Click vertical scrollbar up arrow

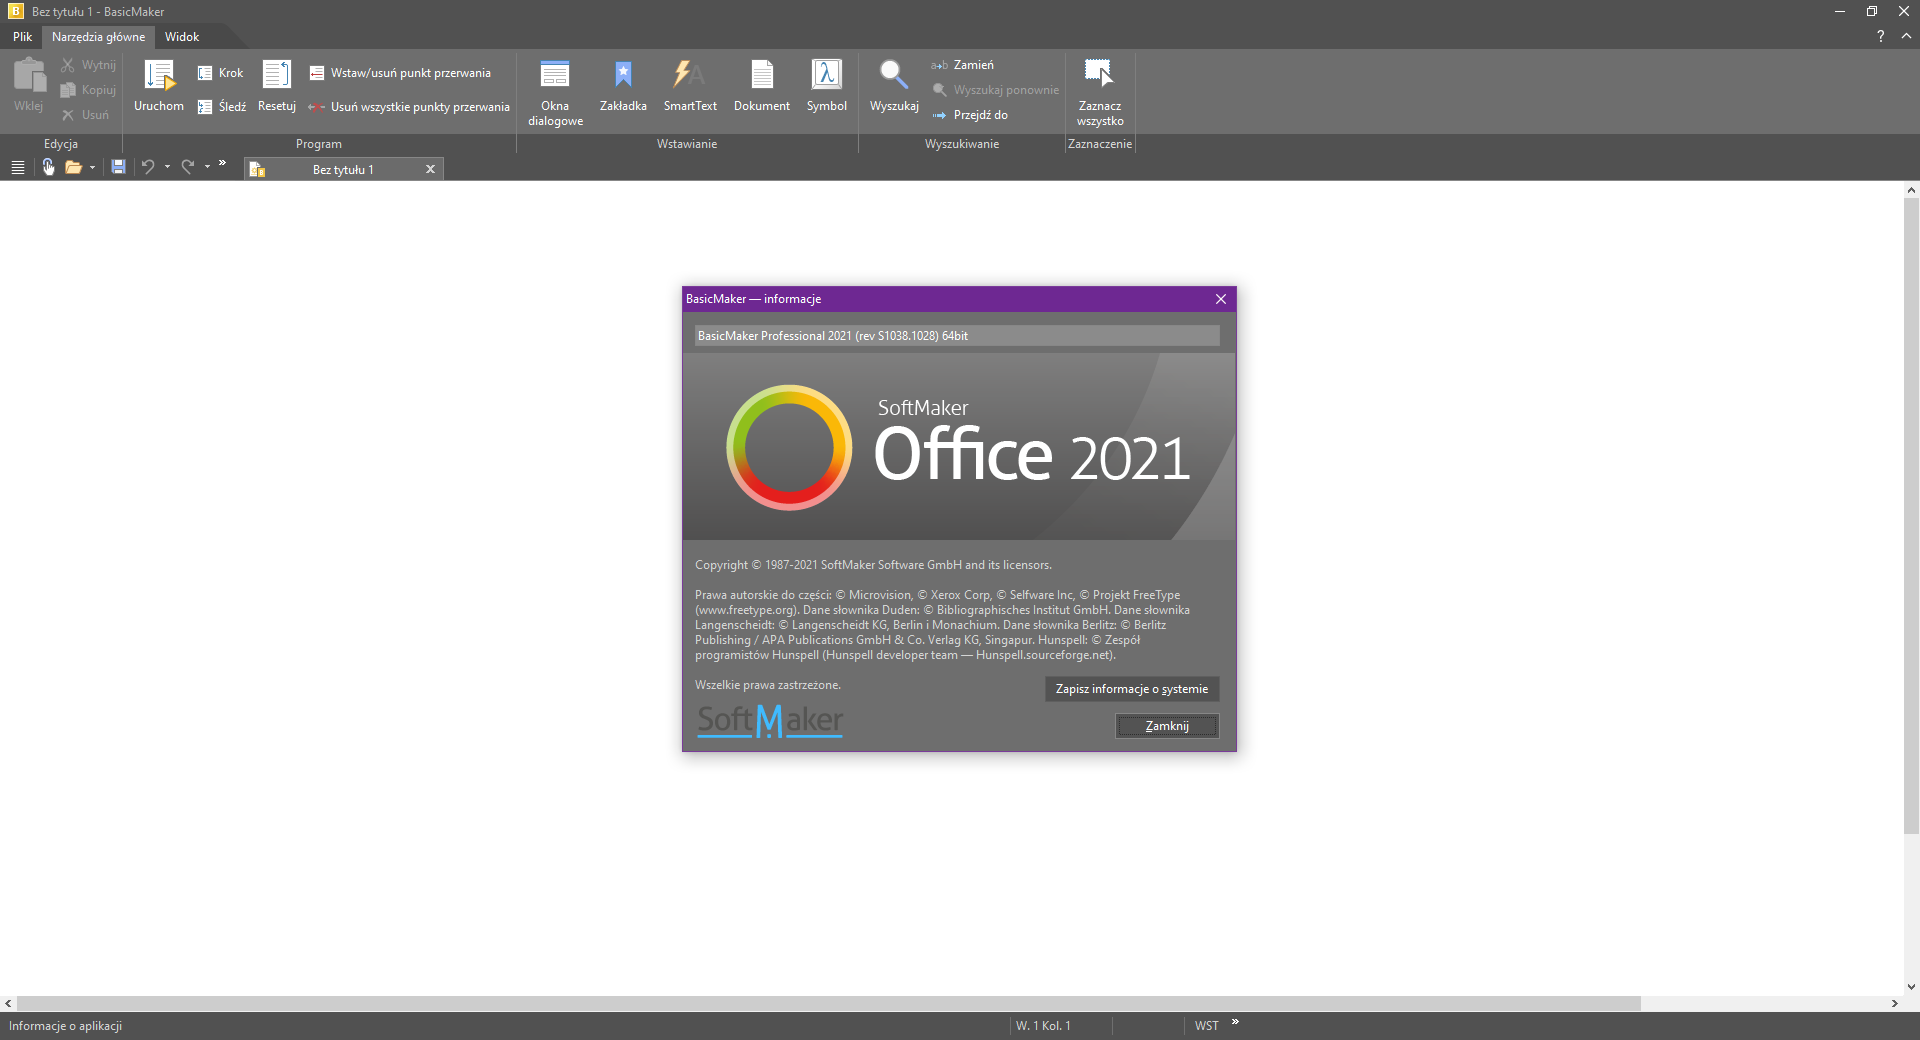(1911, 190)
